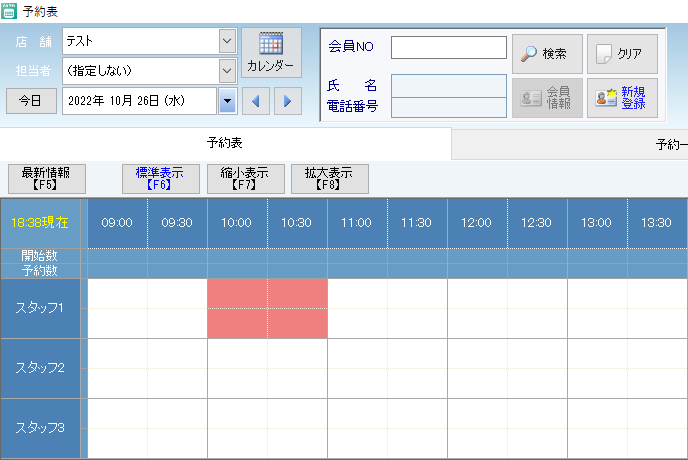This screenshot has height=460, width=688.
Task: Select 標準表示 F6 standard view
Action: point(160,178)
